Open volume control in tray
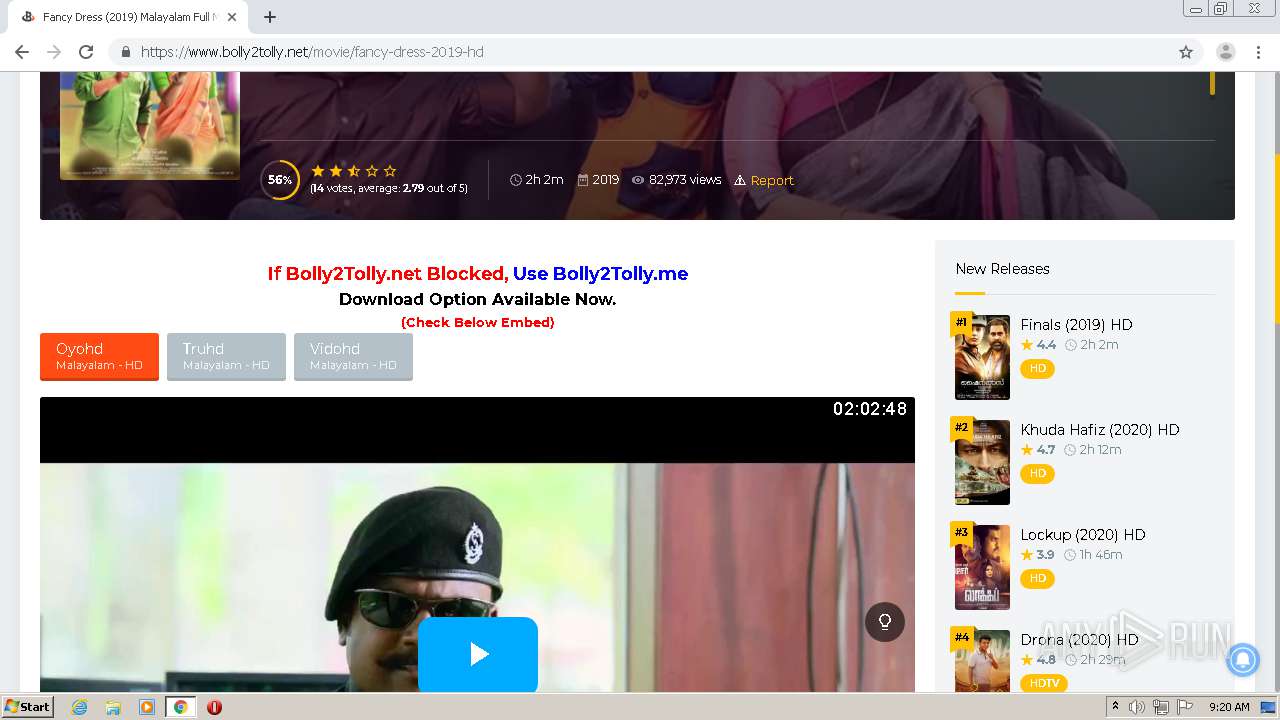Viewport: 1280px width, 720px height. tap(1137, 707)
